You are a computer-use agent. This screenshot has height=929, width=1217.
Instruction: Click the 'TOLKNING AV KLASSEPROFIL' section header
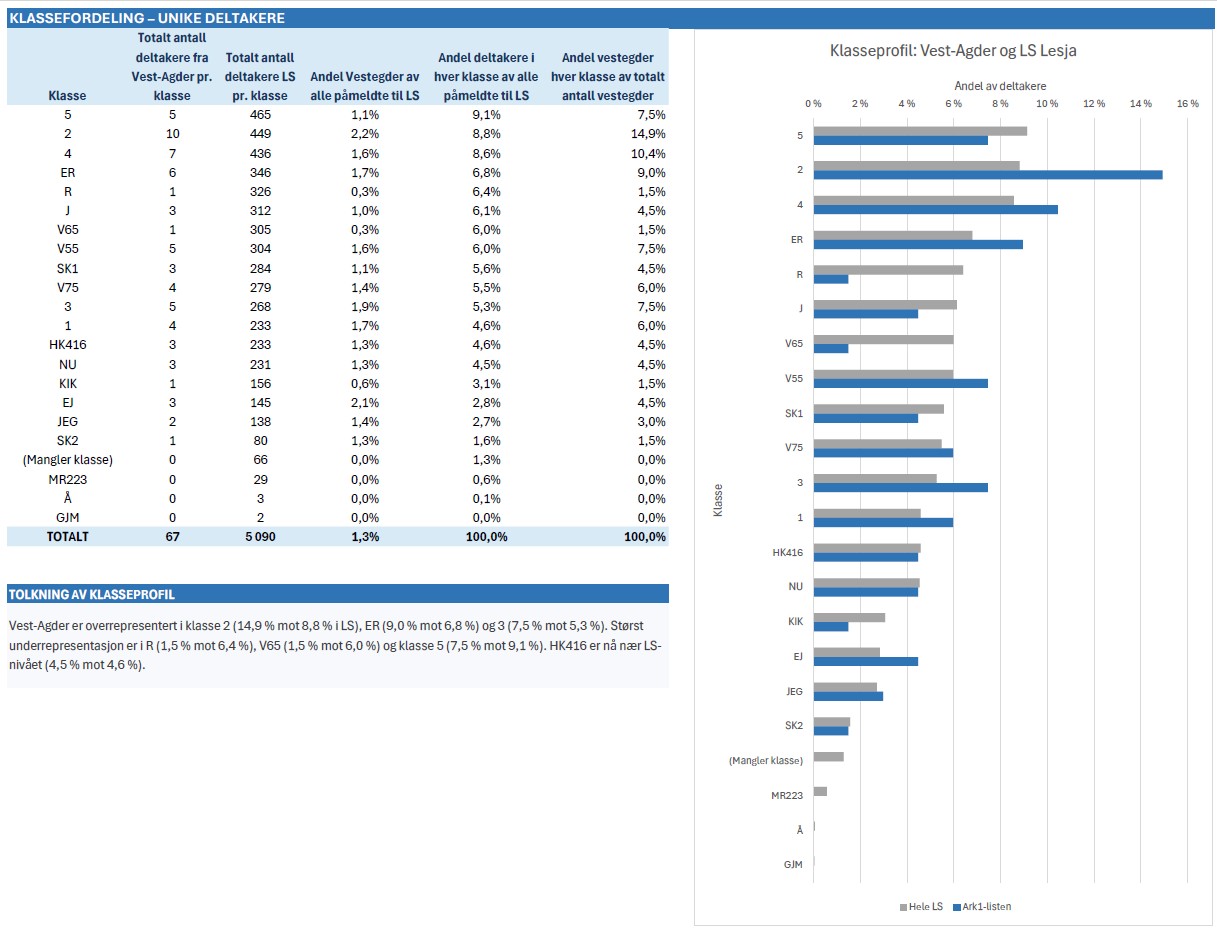click(x=338, y=594)
